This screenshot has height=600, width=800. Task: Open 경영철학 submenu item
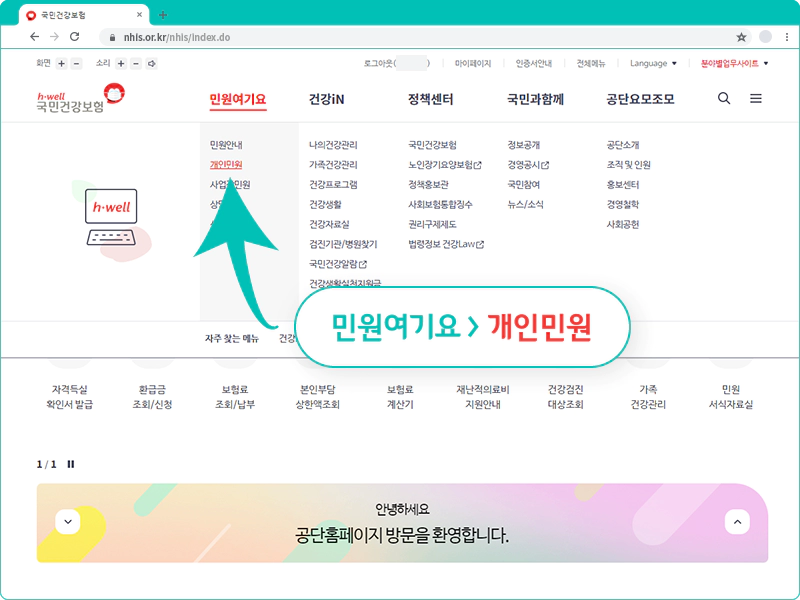(x=622, y=205)
